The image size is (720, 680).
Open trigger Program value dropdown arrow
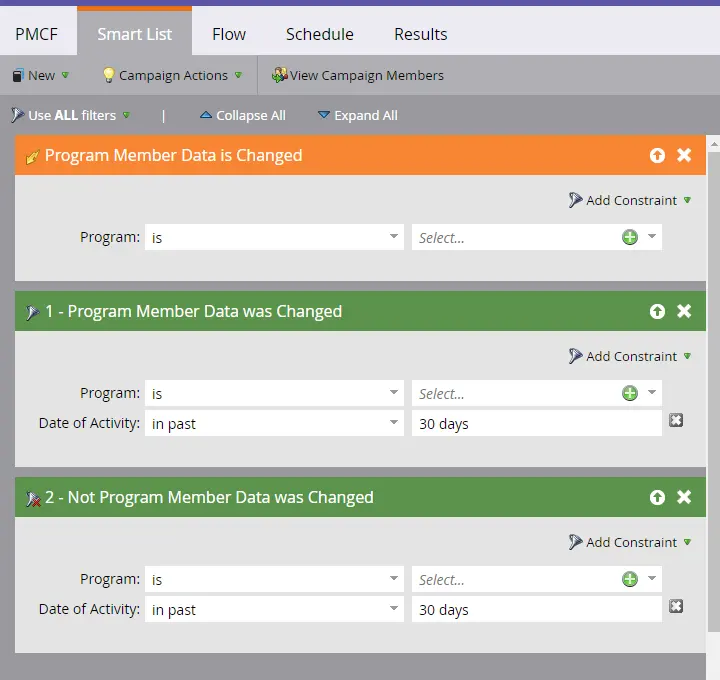coord(652,236)
